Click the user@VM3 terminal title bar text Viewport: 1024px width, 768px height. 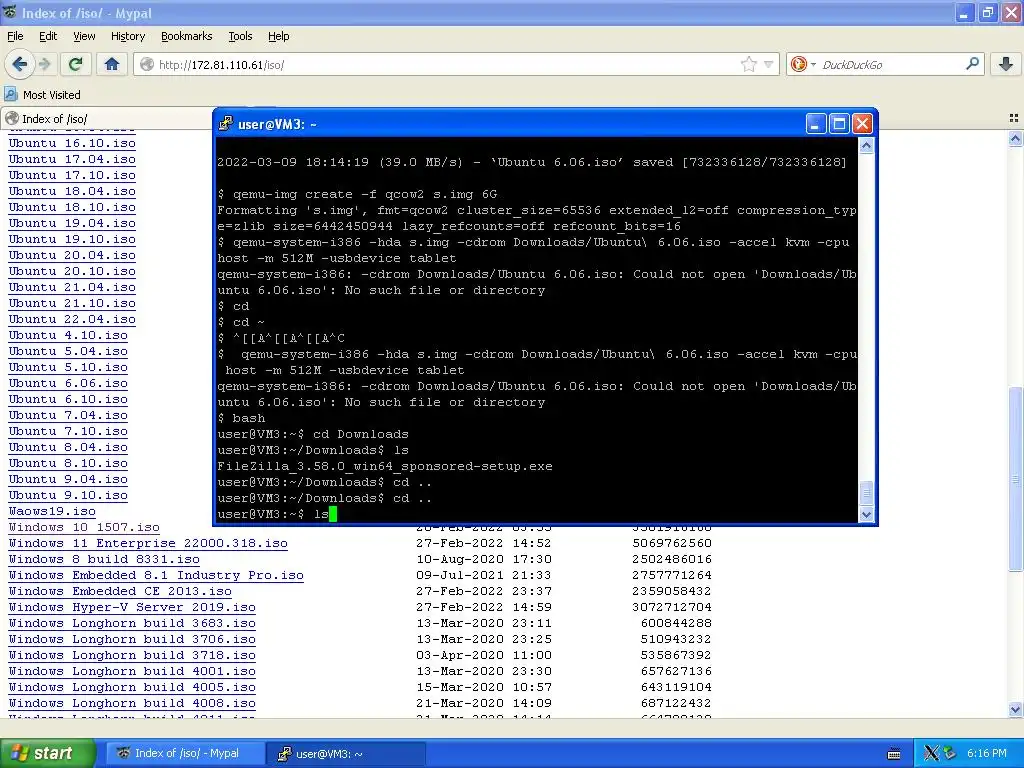pyautogui.click(x=277, y=124)
